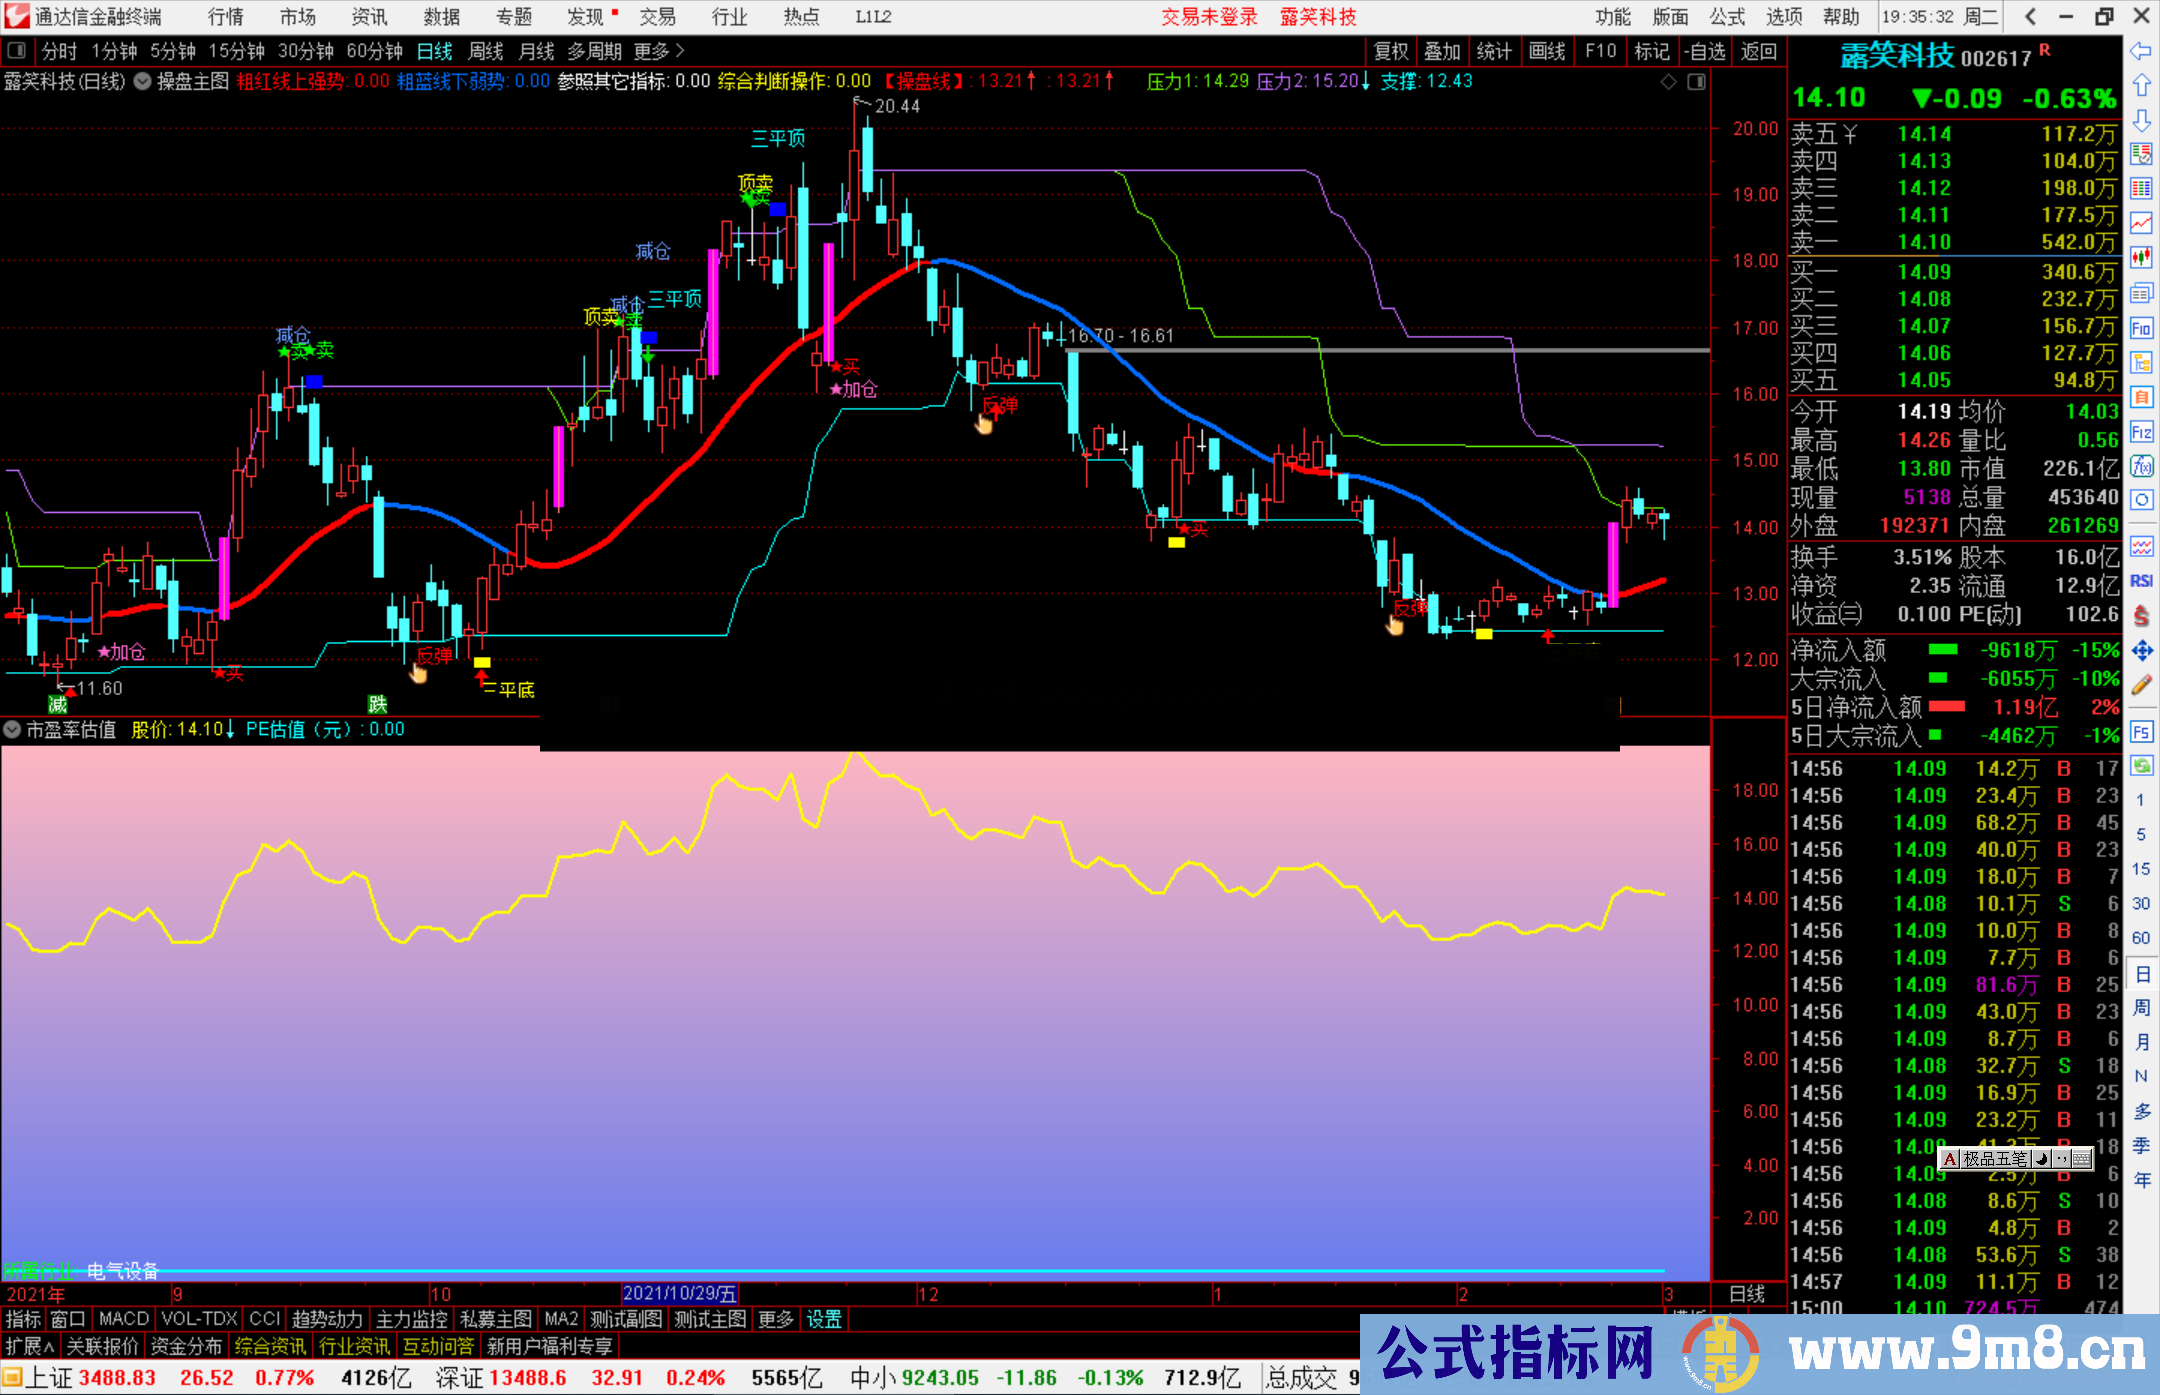Collapse the 市盈率估值 panel arrow

tap(12, 729)
